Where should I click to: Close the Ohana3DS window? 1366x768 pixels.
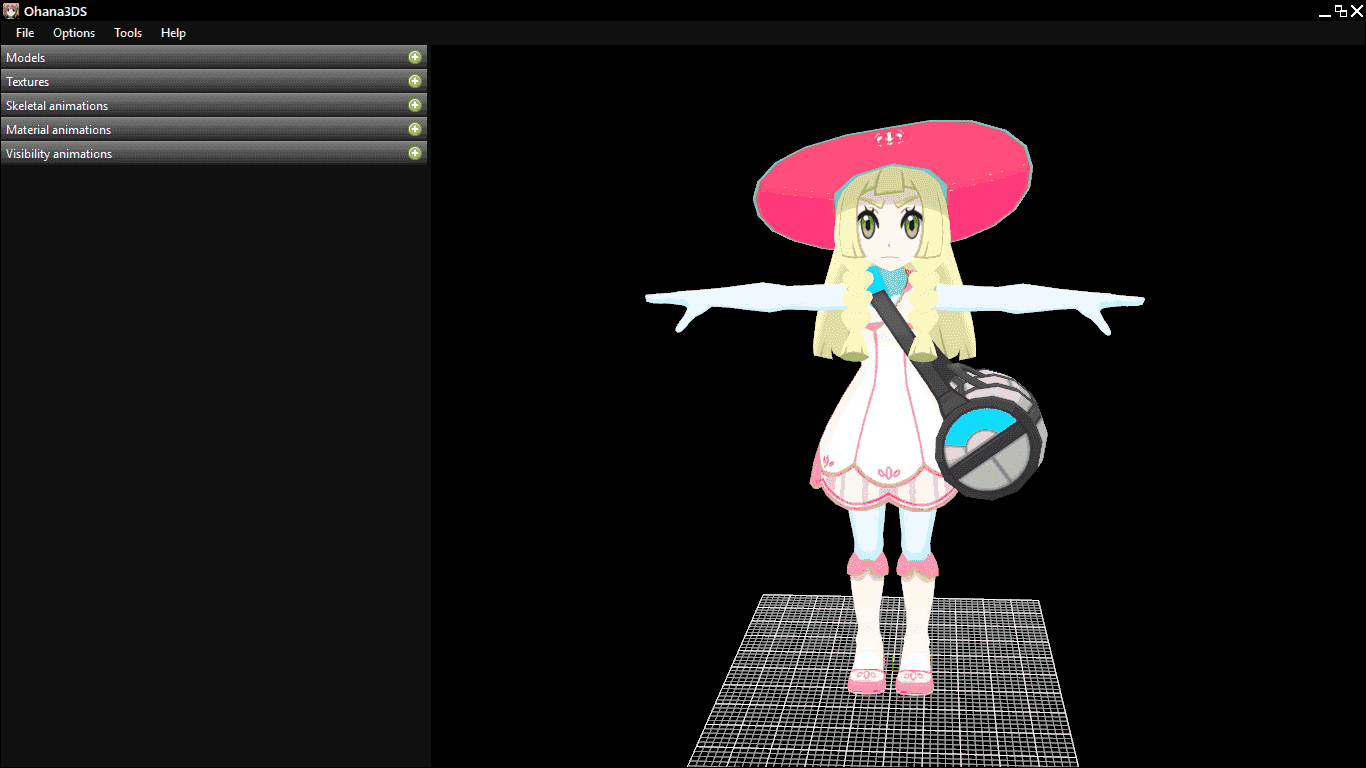point(1357,11)
